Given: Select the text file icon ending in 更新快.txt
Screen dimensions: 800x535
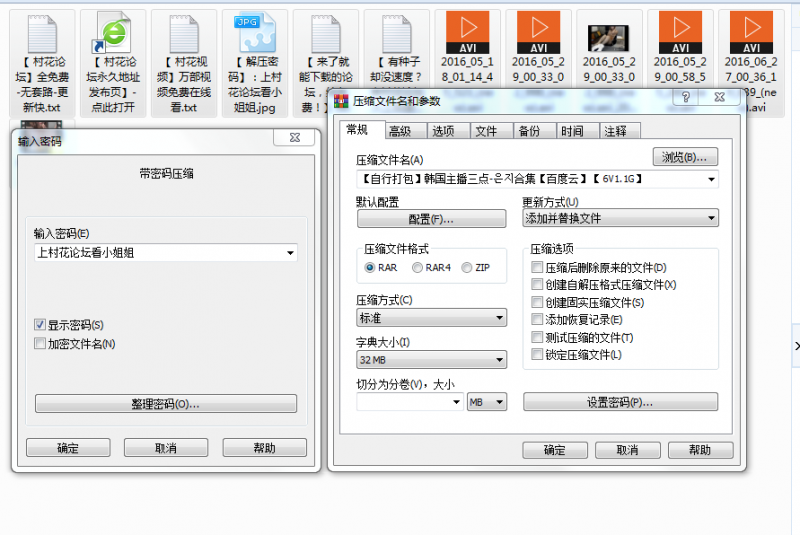Looking at the screenshot, I should click(x=41, y=40).
